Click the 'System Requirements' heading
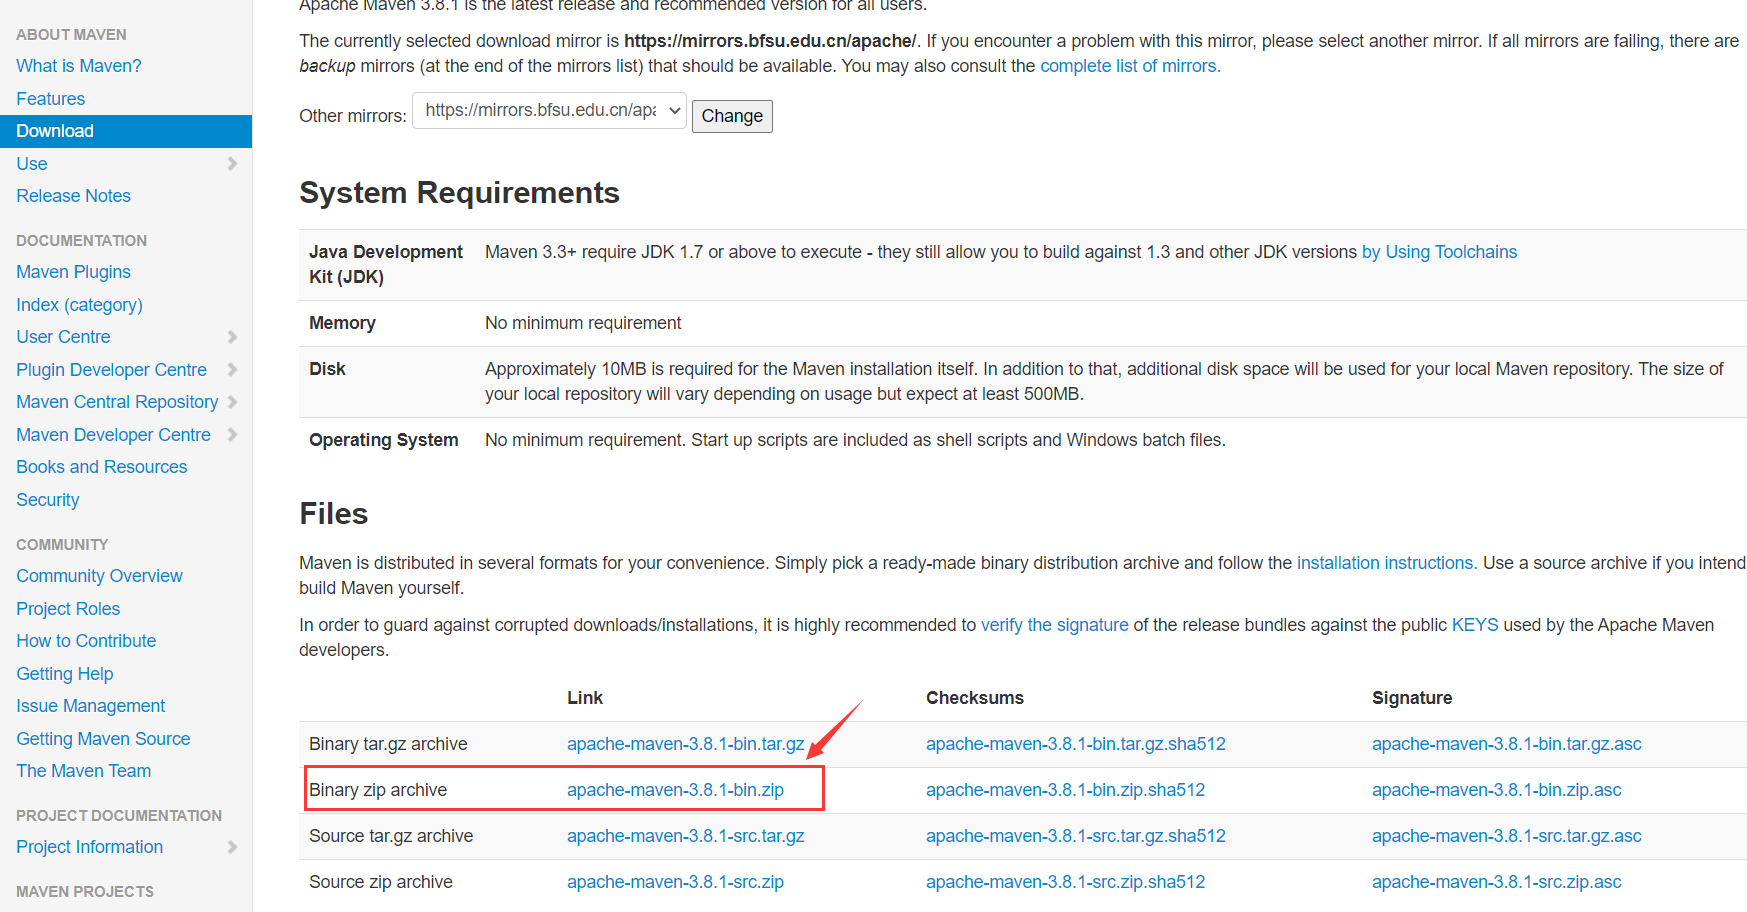 [460, 193]
